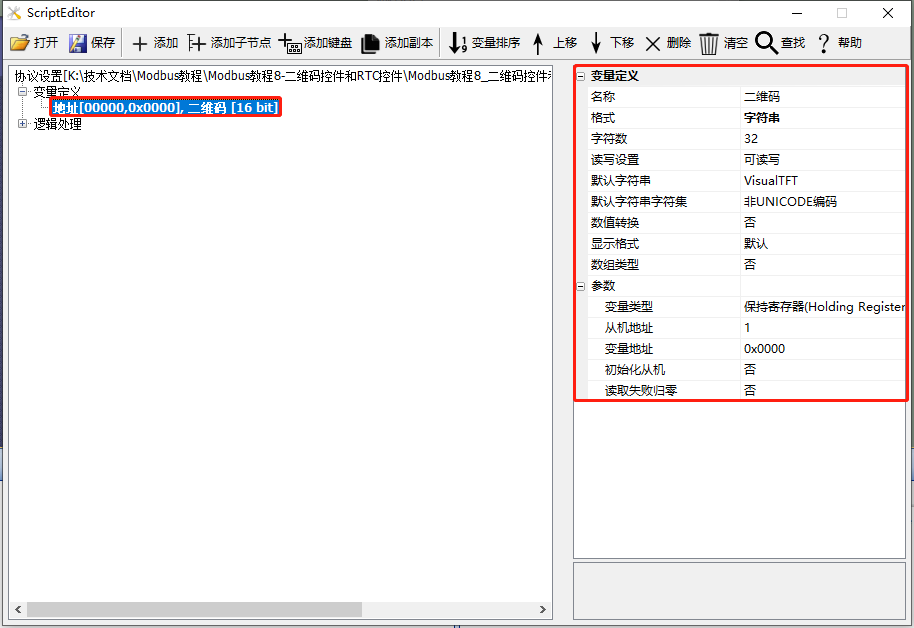Collapse the 变量定义 tree node
Screen dimensions: 914x628
pos(22,92)
